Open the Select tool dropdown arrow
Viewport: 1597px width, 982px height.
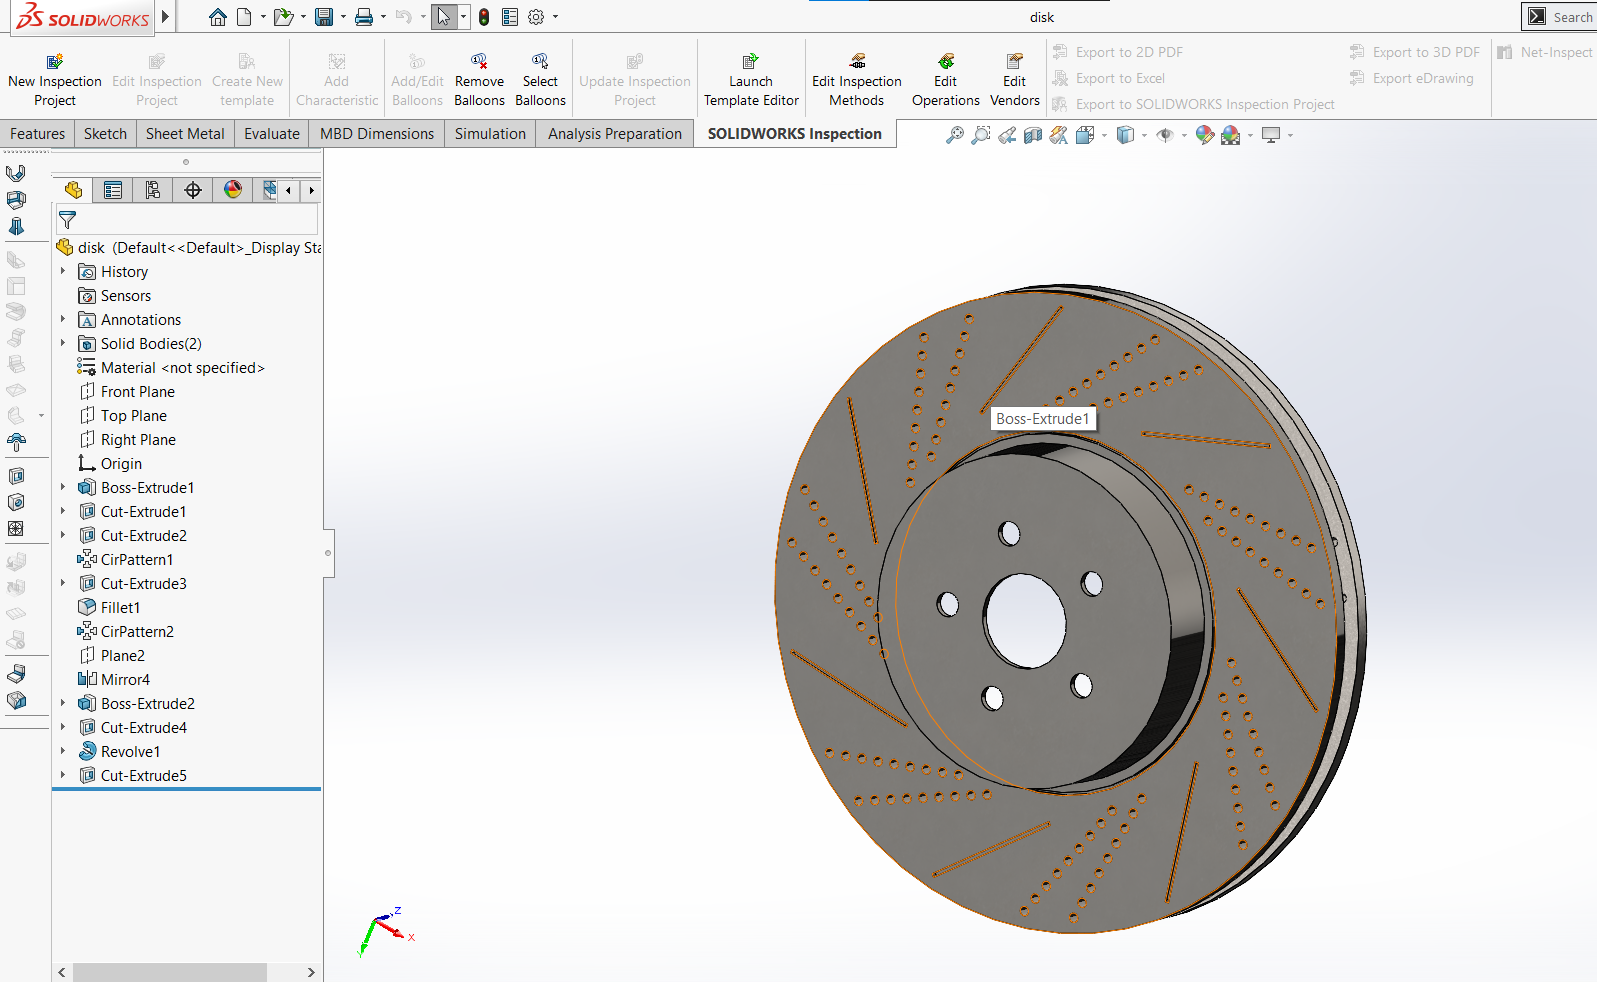(463, 17)
